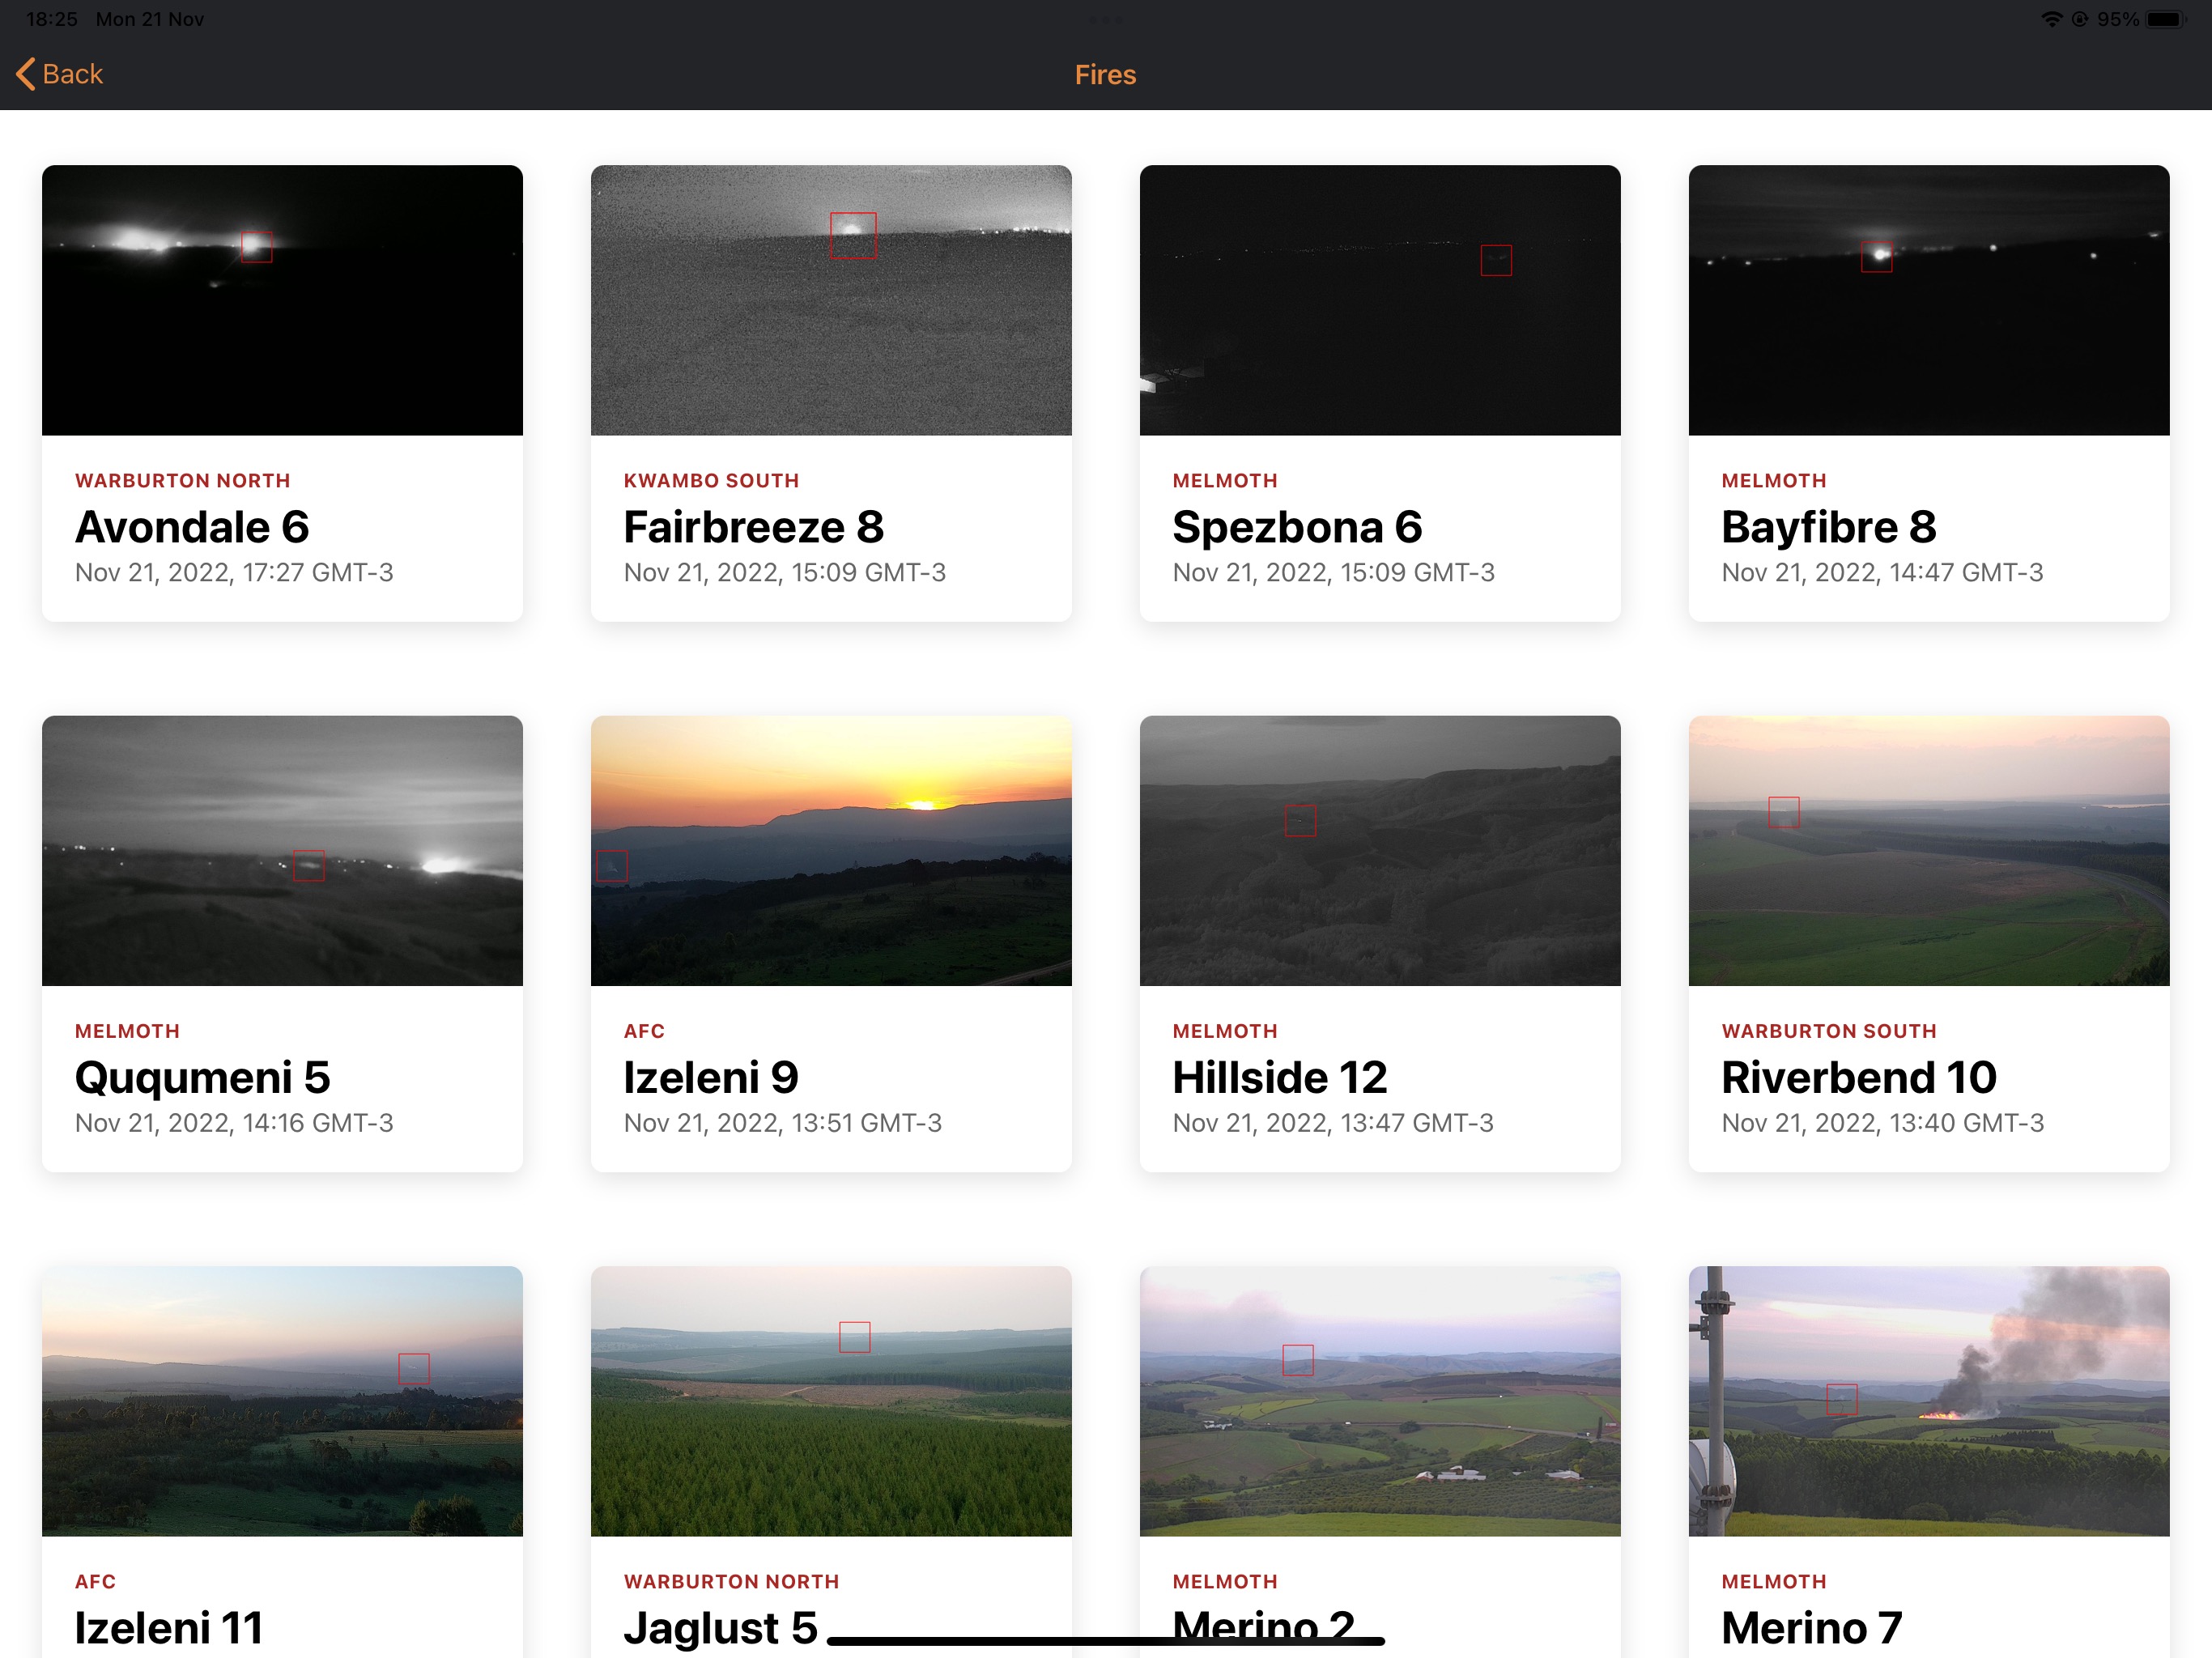Screen dimensions: 2212x1658
Task: Tap the red detection square on Merino 7 image
Action: tap(1841, 1399)
